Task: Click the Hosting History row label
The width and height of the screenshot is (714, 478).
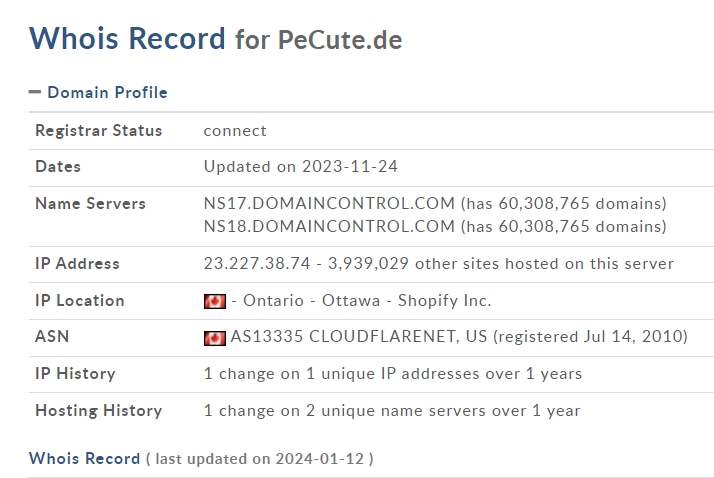Action: pos(98,411)
